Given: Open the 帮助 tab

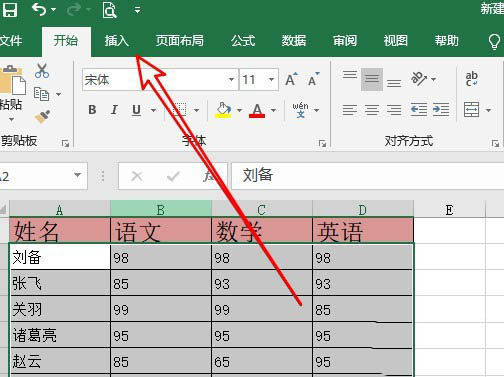Looking at the screenshot, I should point(446,41).
